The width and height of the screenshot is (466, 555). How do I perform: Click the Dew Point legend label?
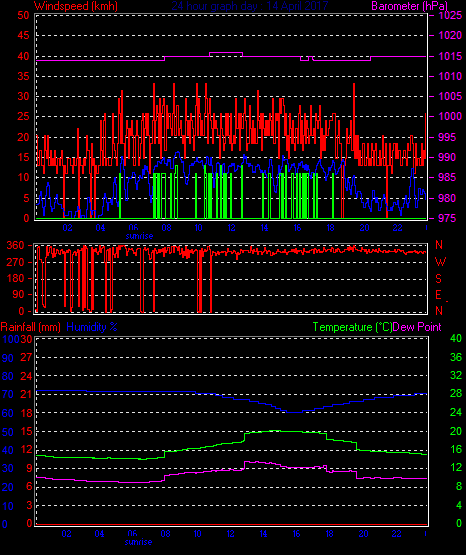tap(417, 327)
